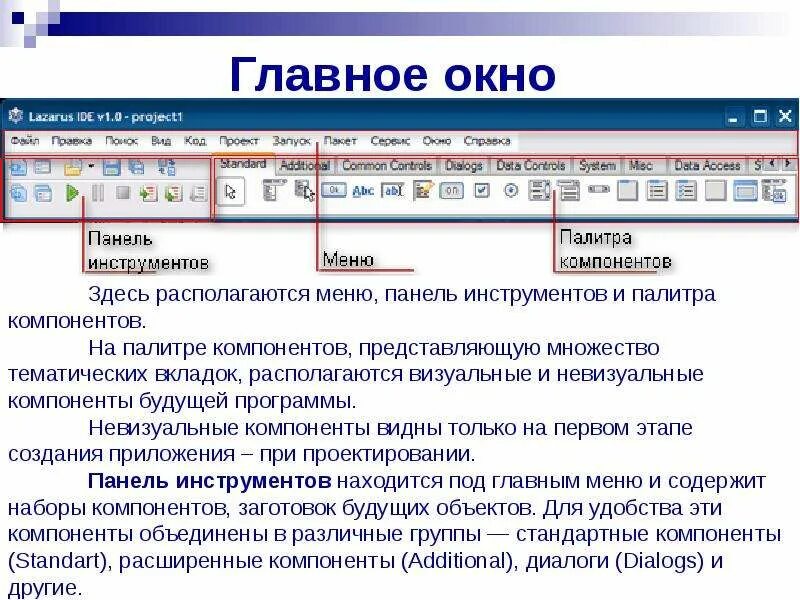Viewport: 800px width, 600px height.
Task: Switch to the Data Controls tab
Action: (x=531, y=164)
